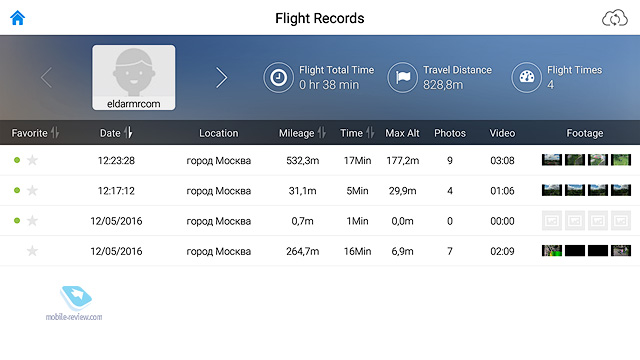
Task: Select the 264,7m mileage value
Action: click(302, 251)
